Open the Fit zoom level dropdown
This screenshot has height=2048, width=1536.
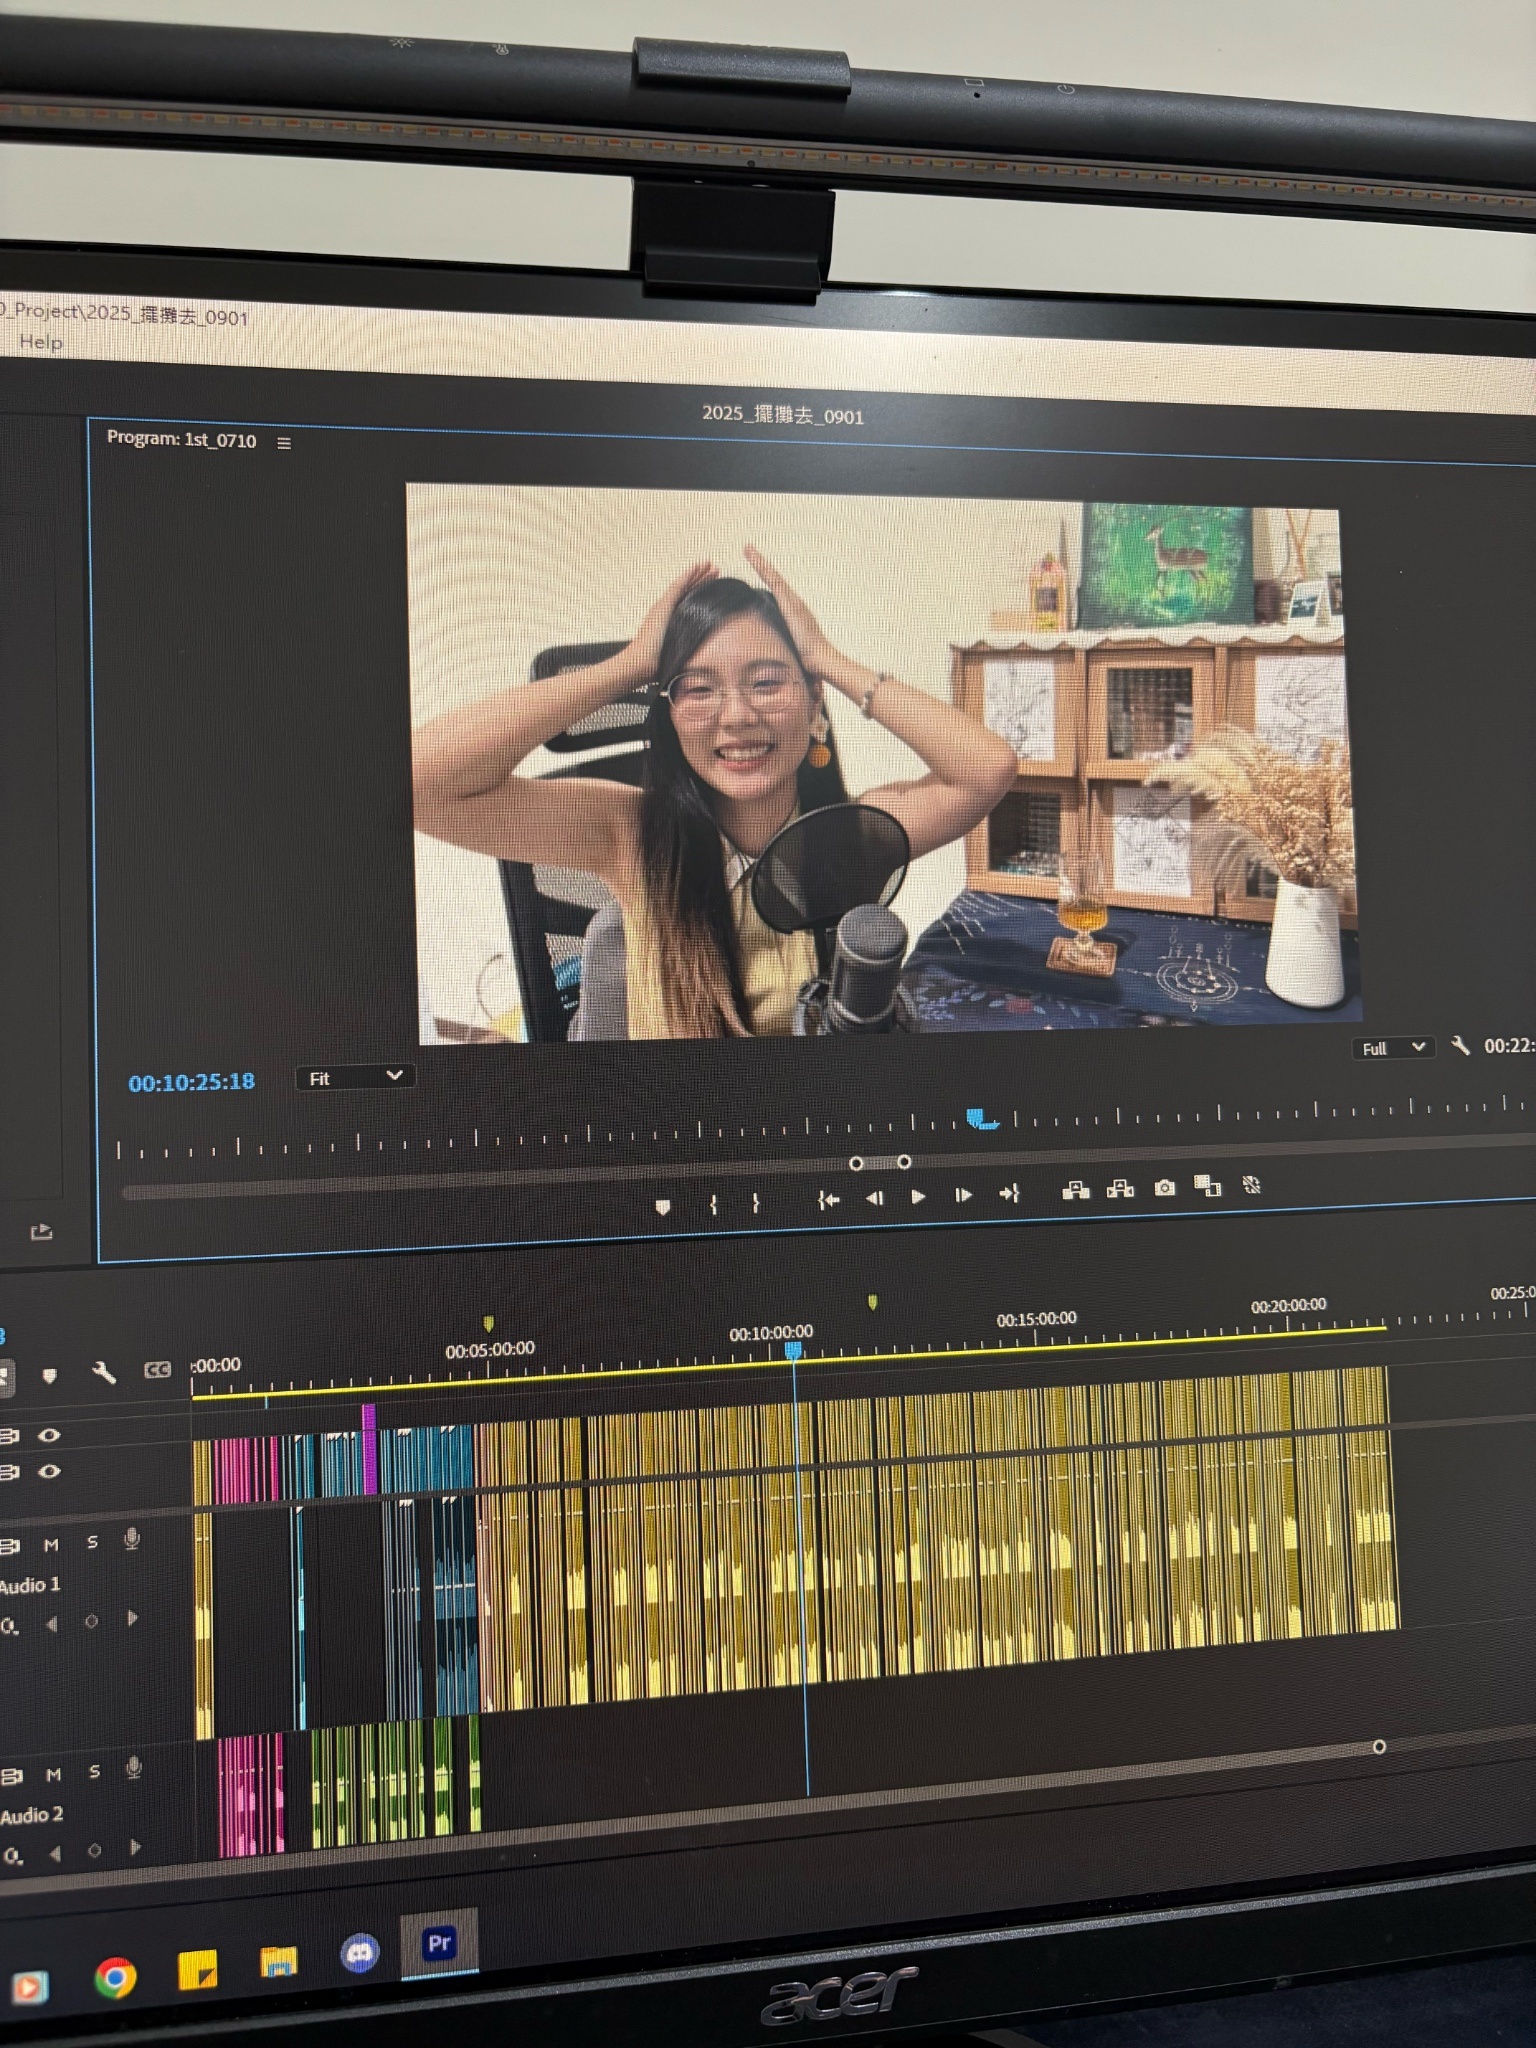355,1077
